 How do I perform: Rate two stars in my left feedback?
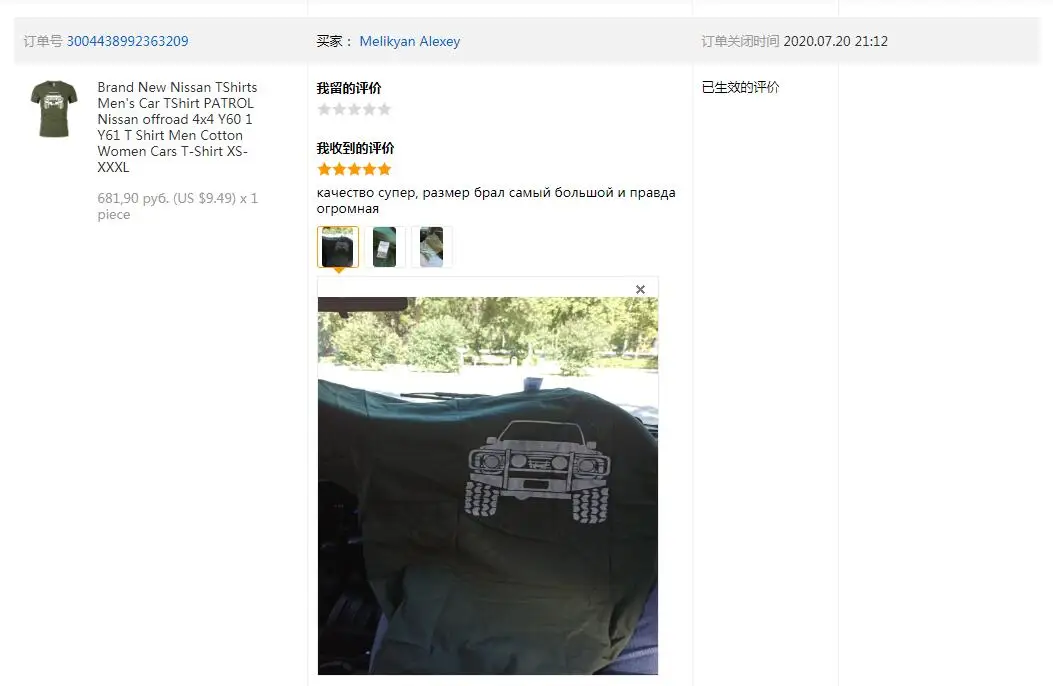tap(339, 109)
